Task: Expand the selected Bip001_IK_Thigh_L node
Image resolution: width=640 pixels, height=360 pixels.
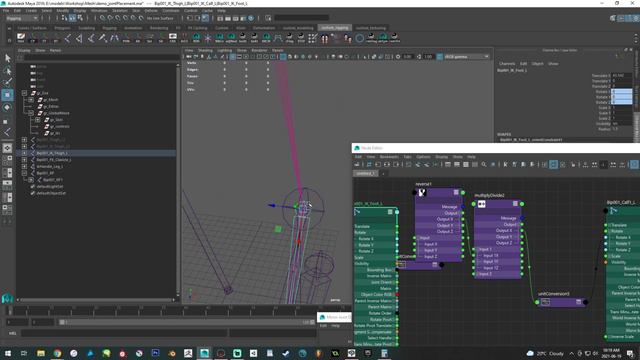Action: click(24, 153)
